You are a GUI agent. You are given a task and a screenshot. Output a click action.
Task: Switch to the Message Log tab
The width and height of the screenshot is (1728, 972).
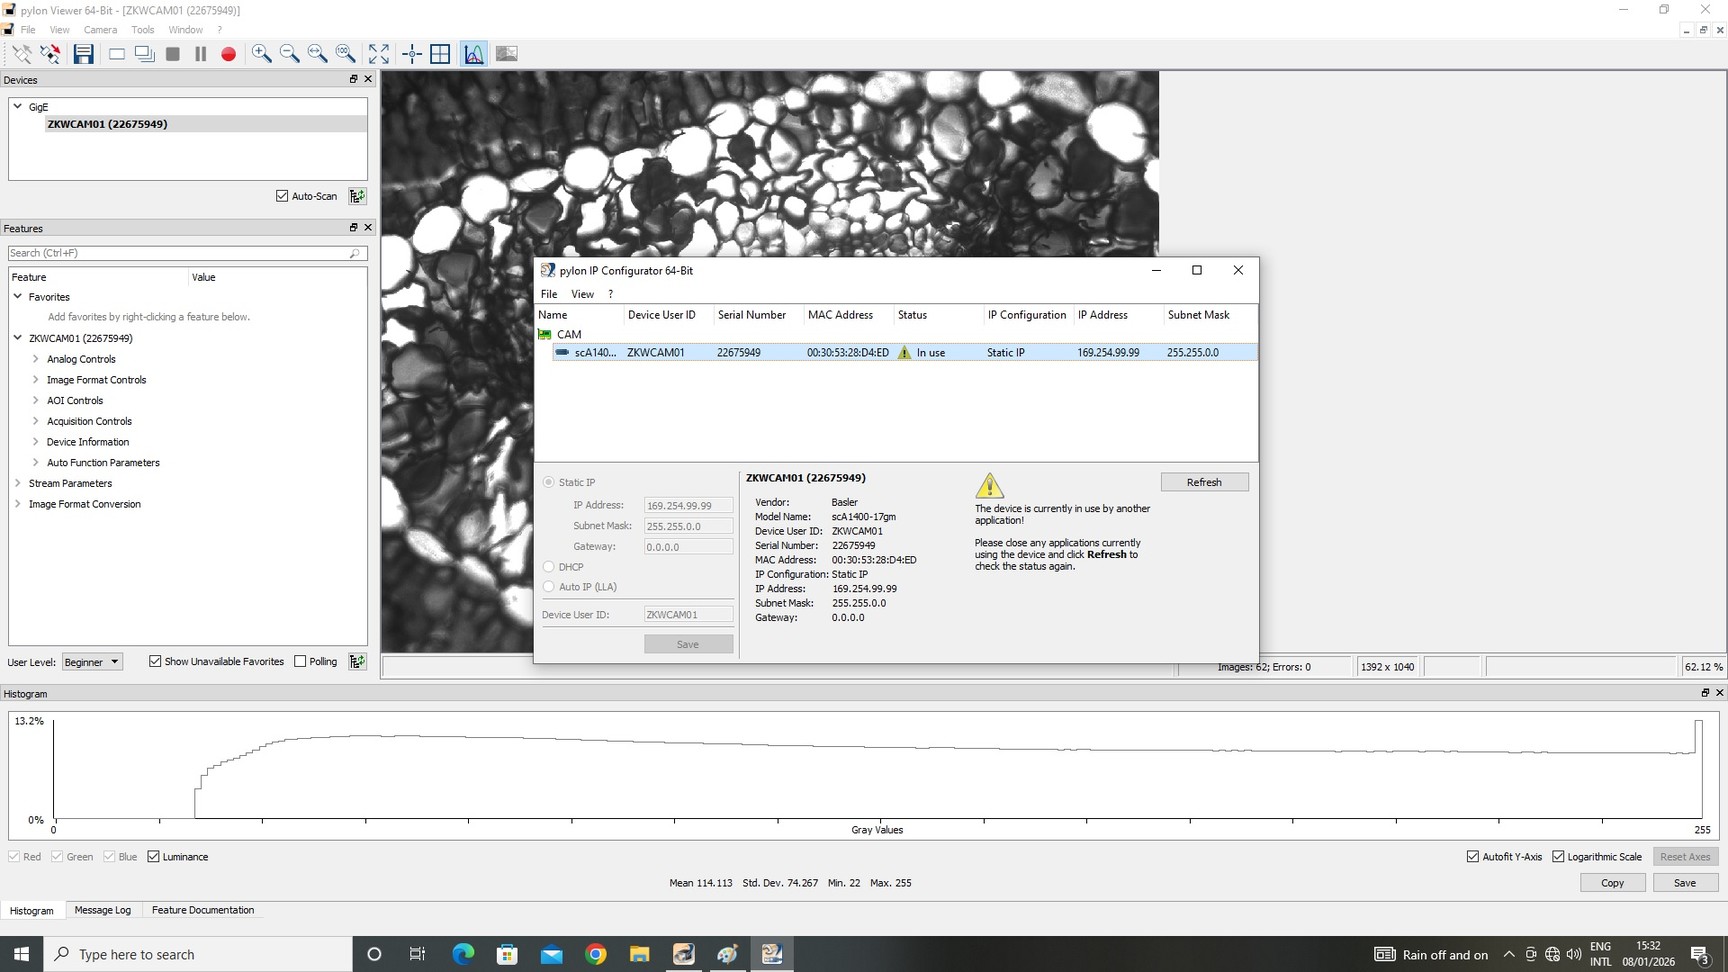(102, 910)
